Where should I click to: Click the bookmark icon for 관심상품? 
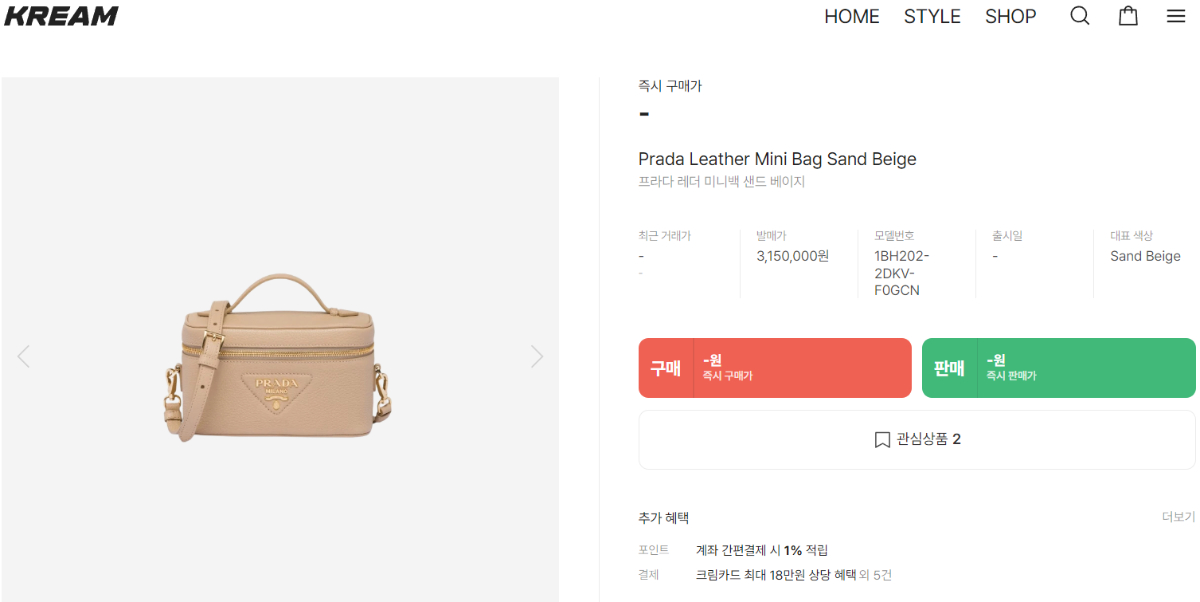(x=882, y=440)
